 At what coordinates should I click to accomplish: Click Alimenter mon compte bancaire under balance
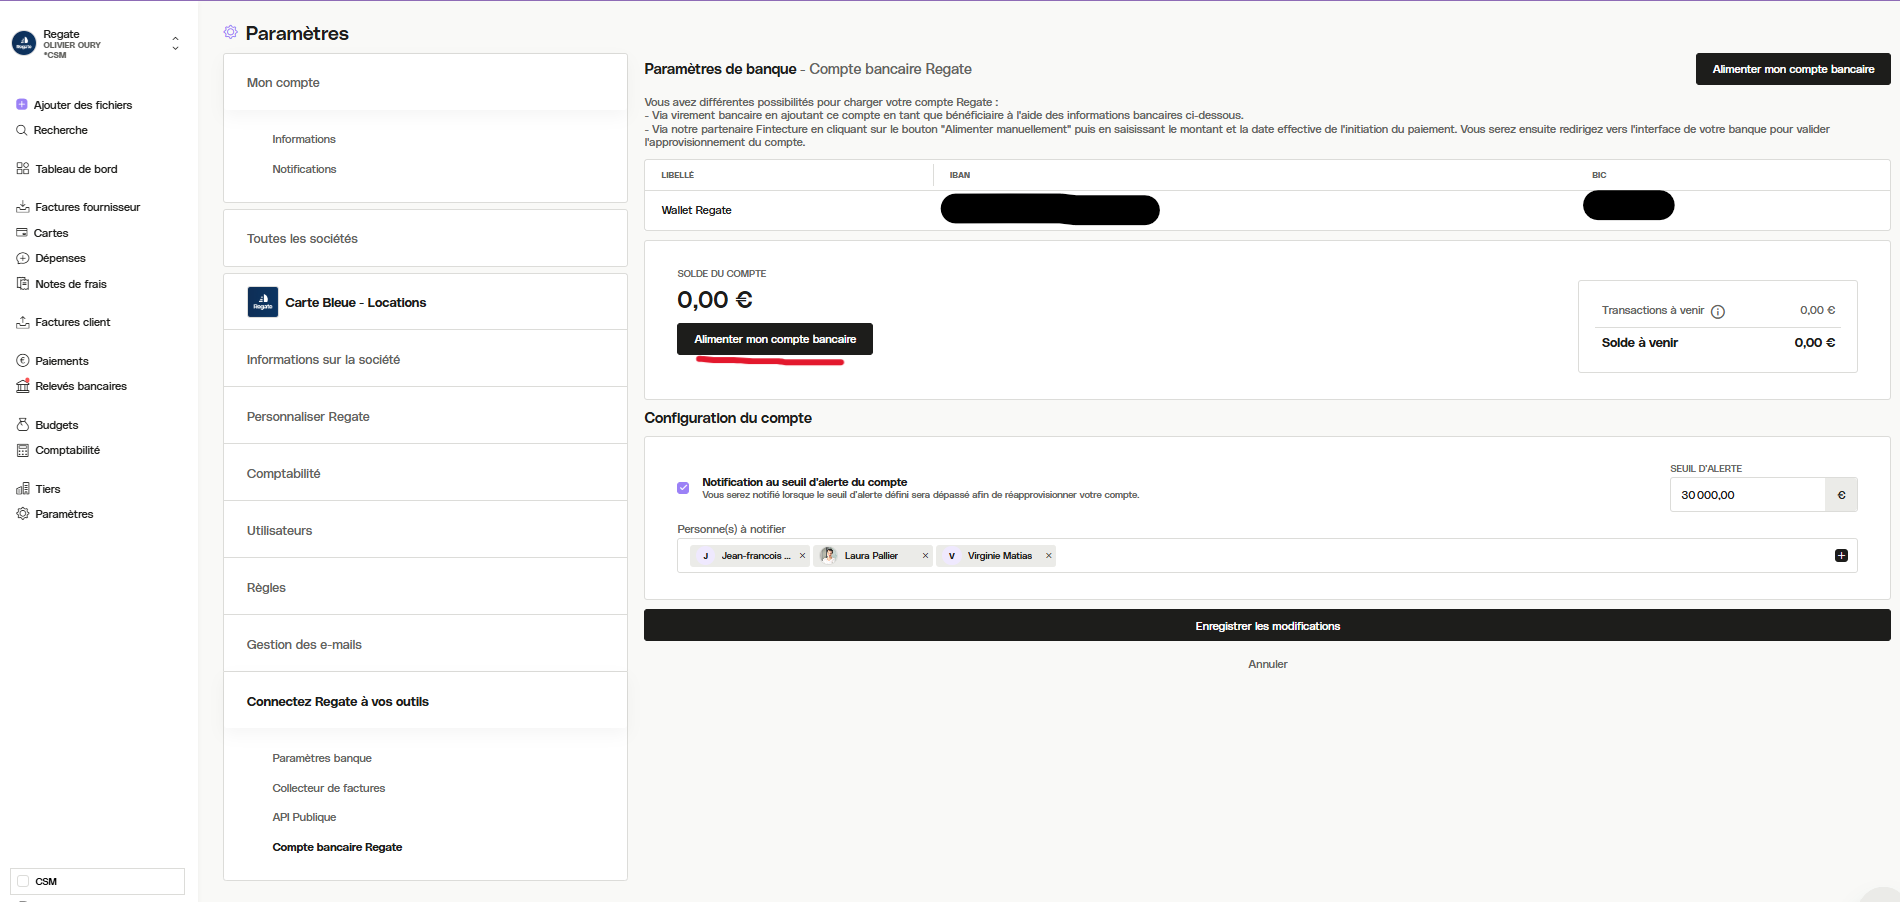pyautogui.click(x=775, y=339)
